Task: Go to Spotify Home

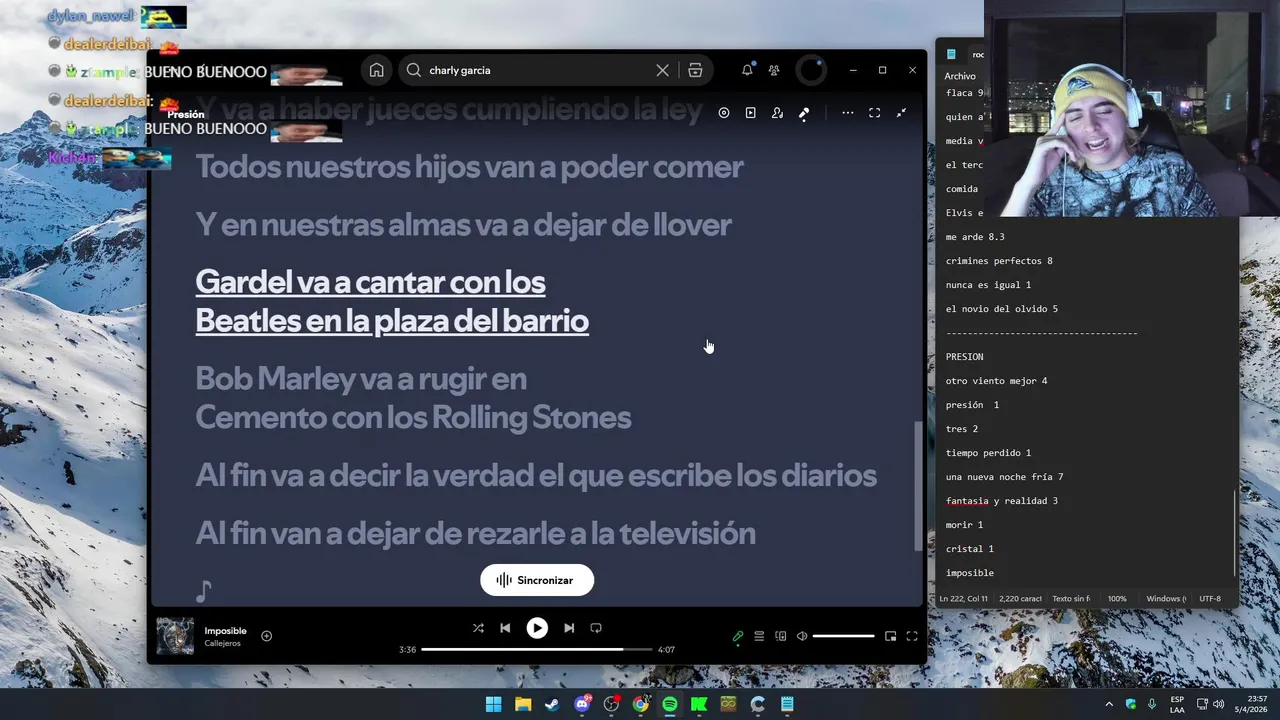Action: tap(376, 70)
